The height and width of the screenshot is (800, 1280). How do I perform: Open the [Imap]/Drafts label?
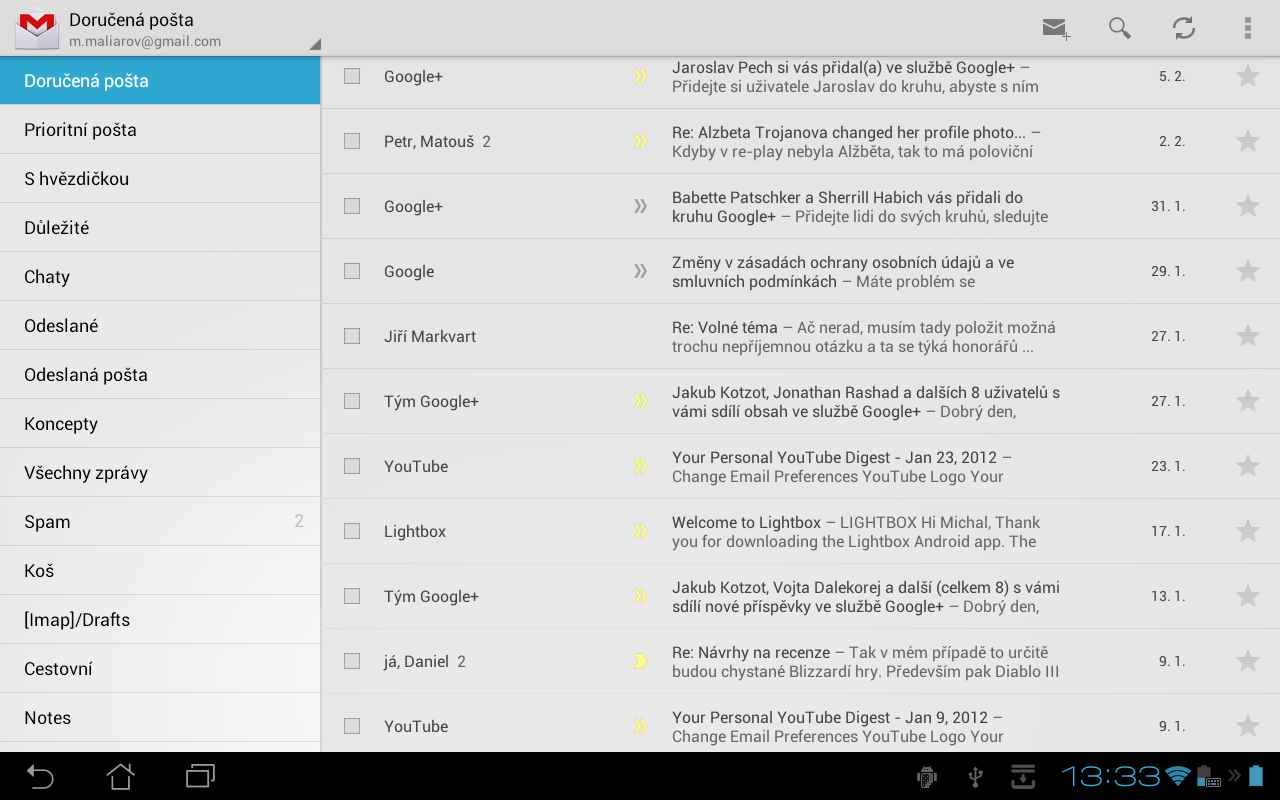tap(160, 620)
